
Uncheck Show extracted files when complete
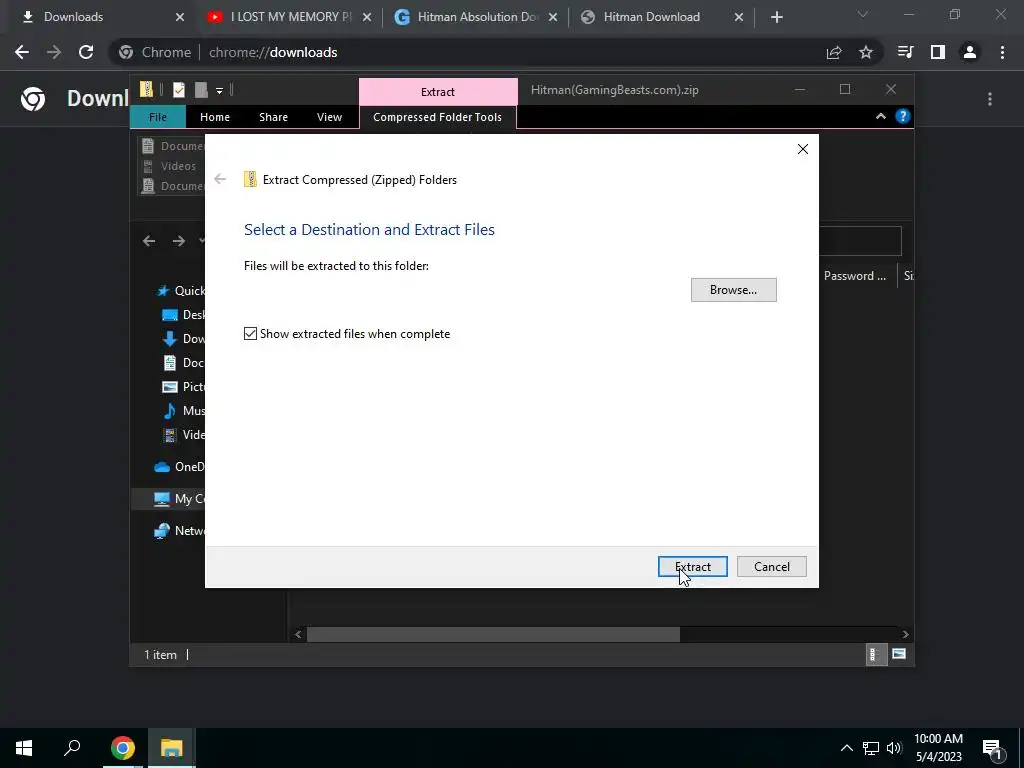tap(250, 334)
